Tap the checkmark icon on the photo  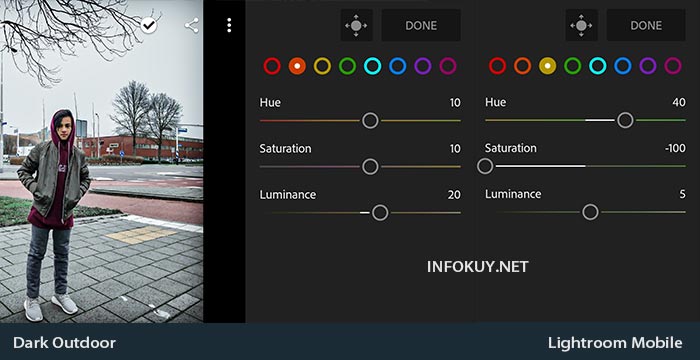(148, 25)
